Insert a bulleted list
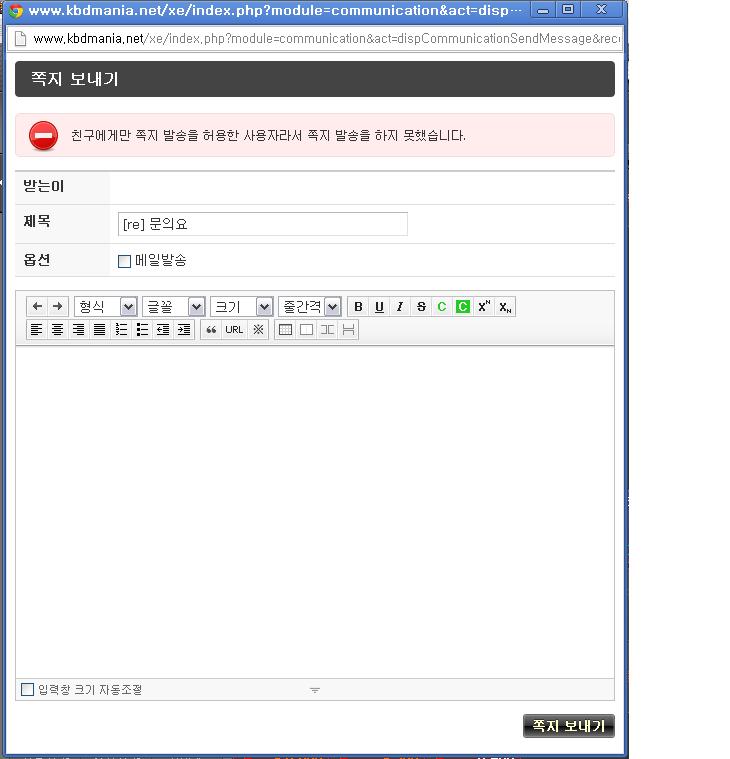This screenshot has width=730, height=759. (x=142, y=330)
